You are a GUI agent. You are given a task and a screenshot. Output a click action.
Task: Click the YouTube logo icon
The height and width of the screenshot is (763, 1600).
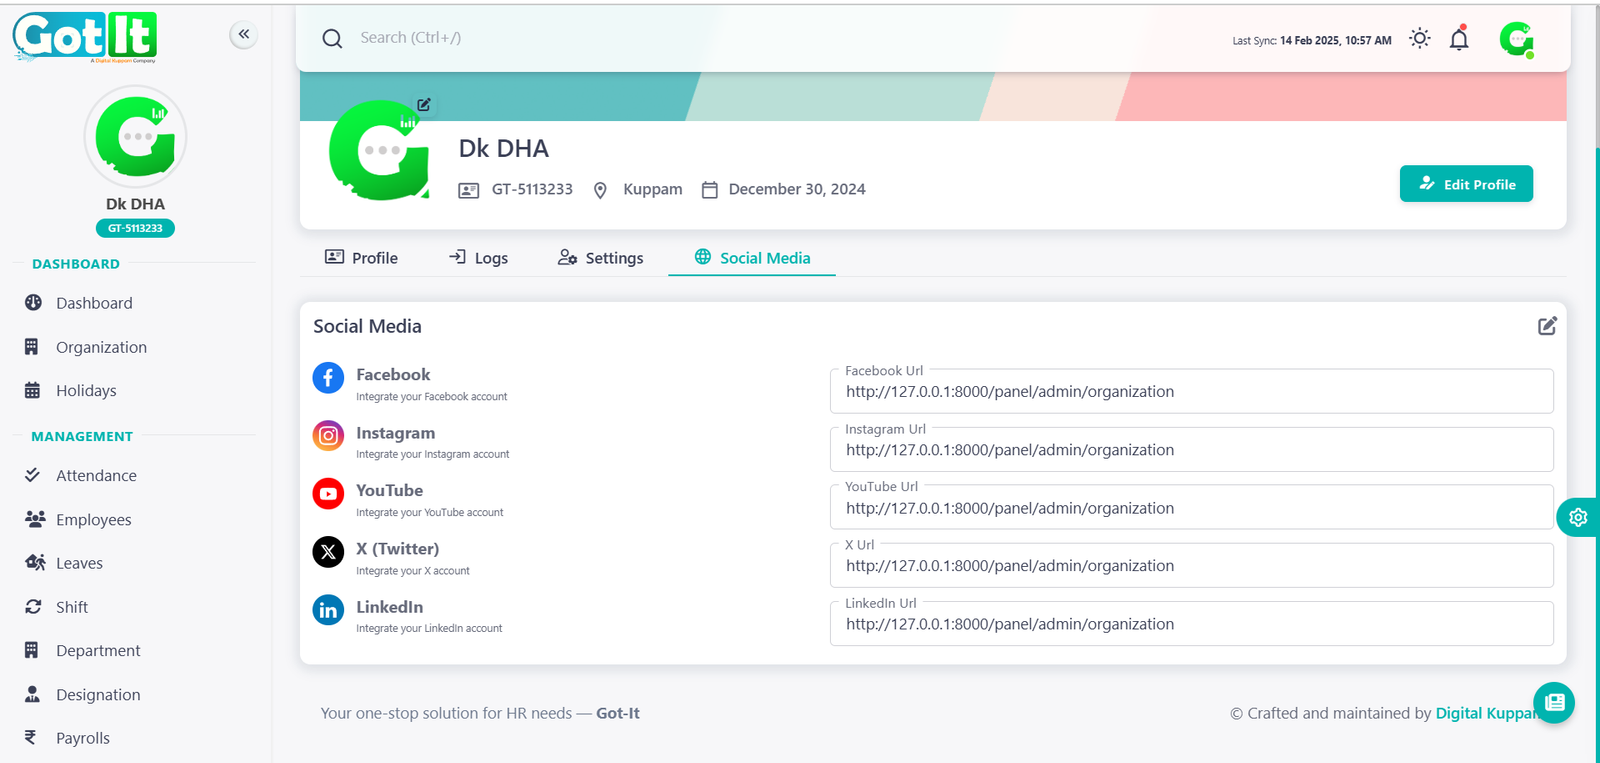(x=328, y=494)
